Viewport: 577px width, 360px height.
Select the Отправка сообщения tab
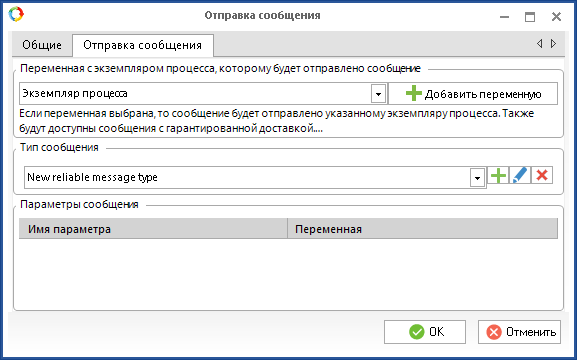pyautogui.click(x=143, y=45)
